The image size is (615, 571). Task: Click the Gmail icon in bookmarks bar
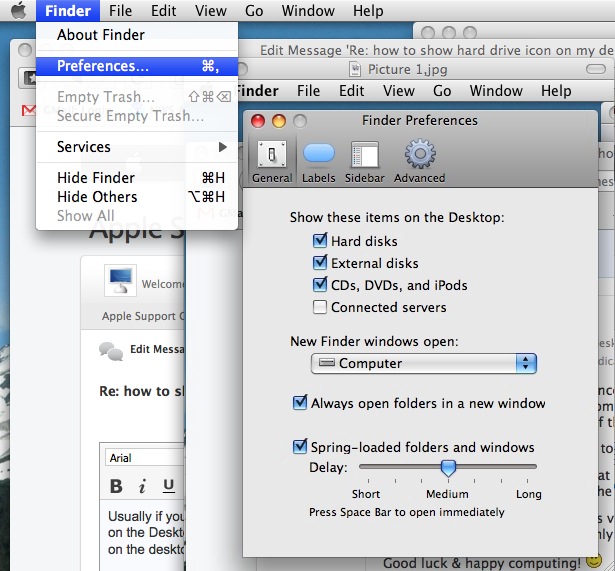pos(29,111)
